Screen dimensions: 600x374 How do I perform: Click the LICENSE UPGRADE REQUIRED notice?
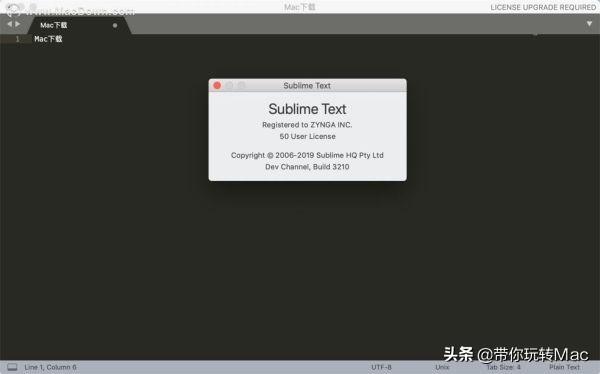(543, 7)
